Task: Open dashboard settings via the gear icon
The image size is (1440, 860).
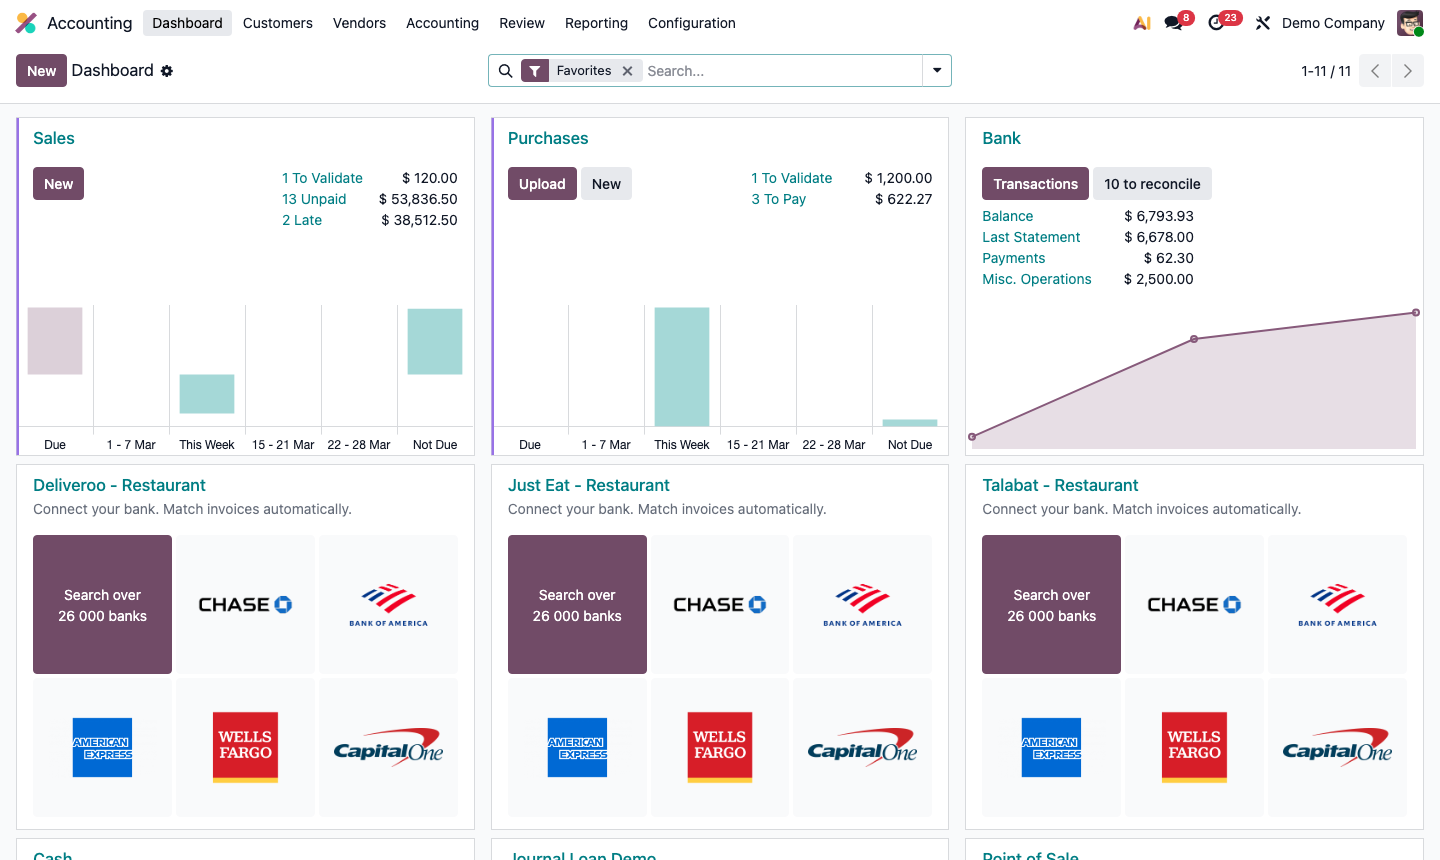Action: tap(167, 71)
